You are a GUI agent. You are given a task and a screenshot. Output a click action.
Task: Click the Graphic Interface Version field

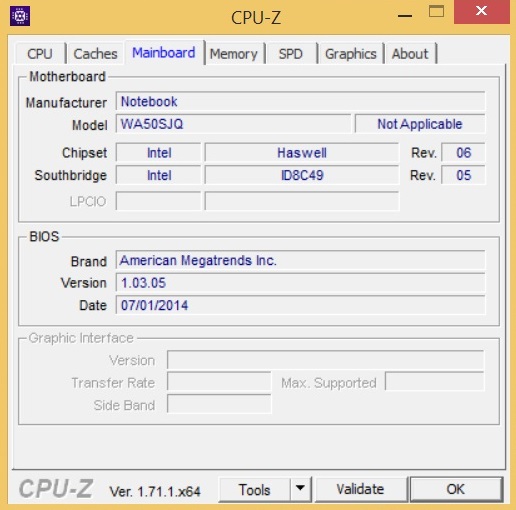pos(325,360)
